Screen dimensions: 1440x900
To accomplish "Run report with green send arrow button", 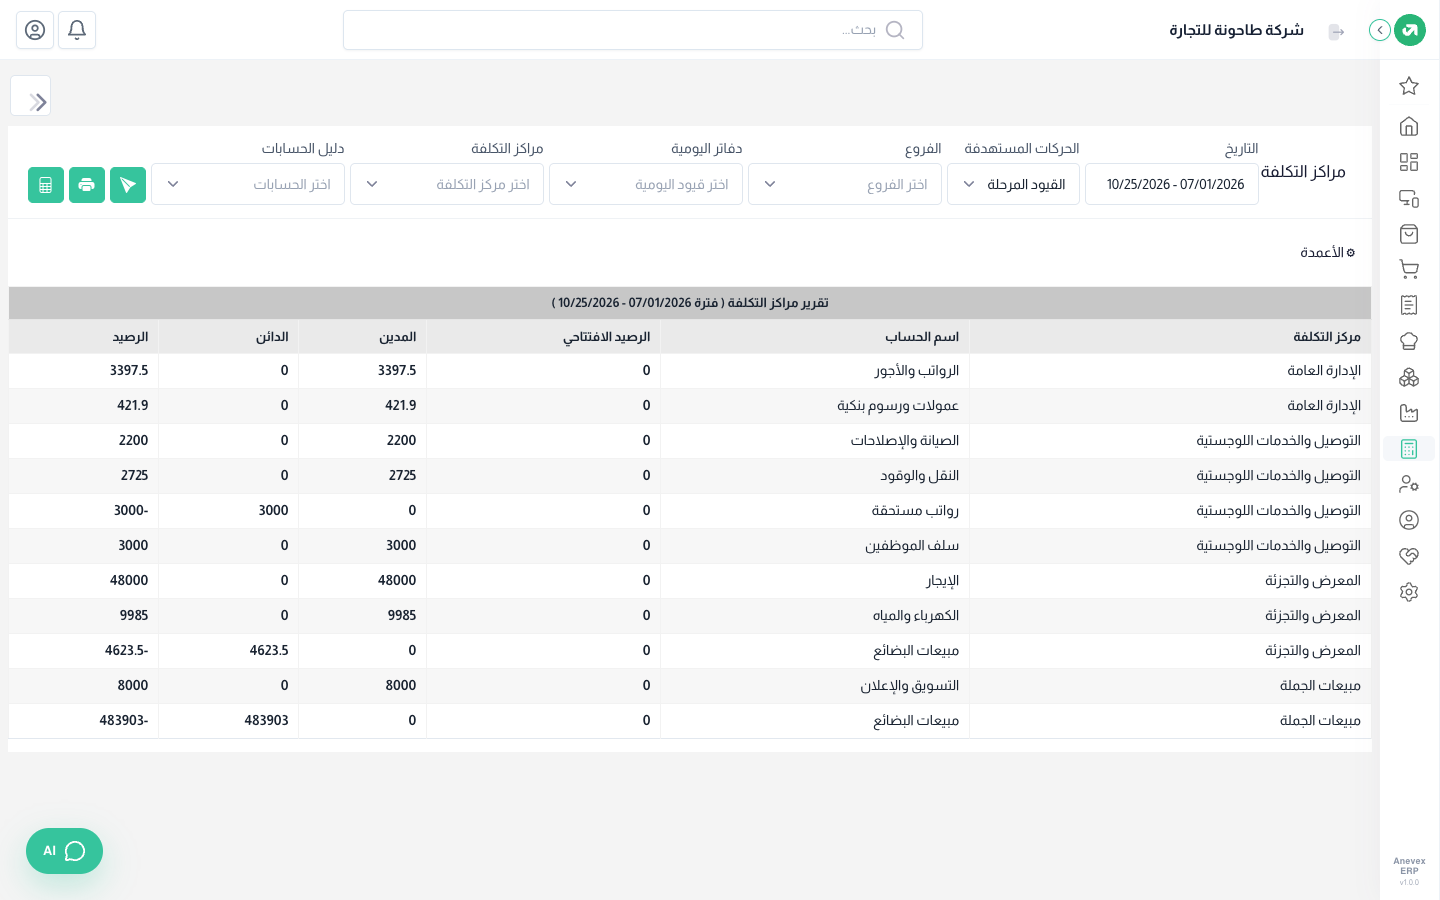I will [x=128, y=185].
